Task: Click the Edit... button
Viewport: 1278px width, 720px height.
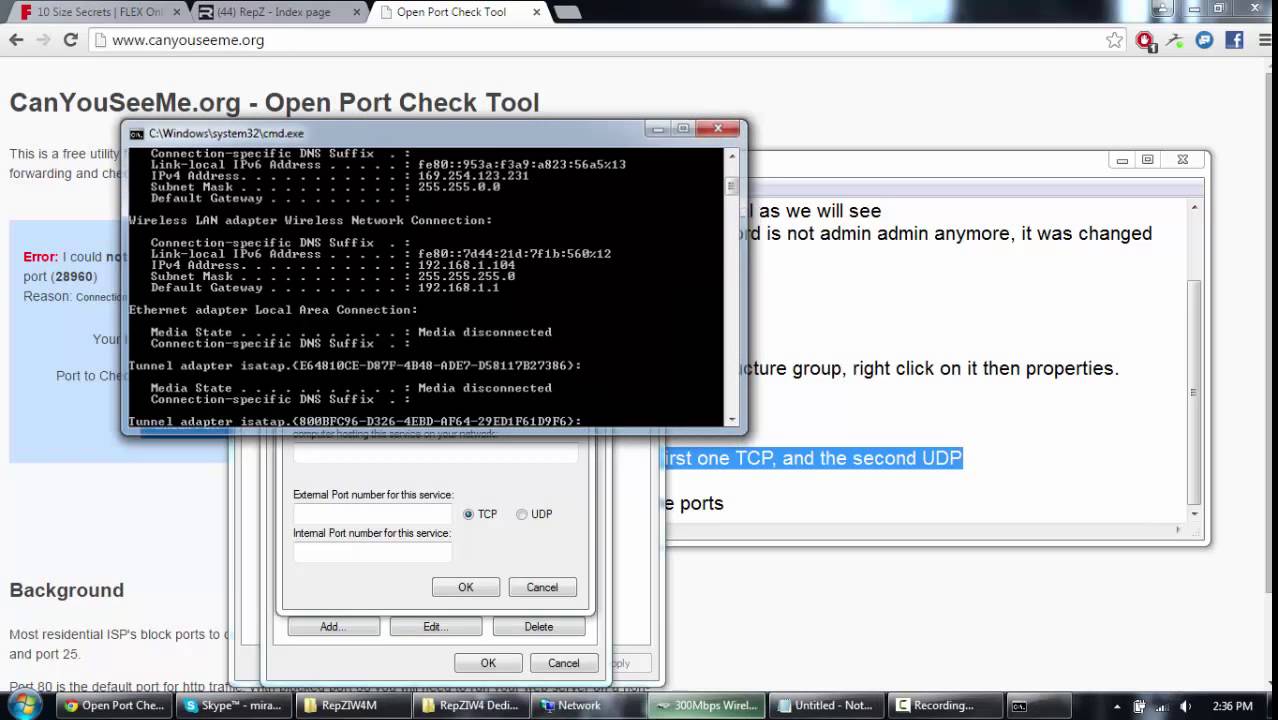Action: pyautogui.click(x=436, y=626)
